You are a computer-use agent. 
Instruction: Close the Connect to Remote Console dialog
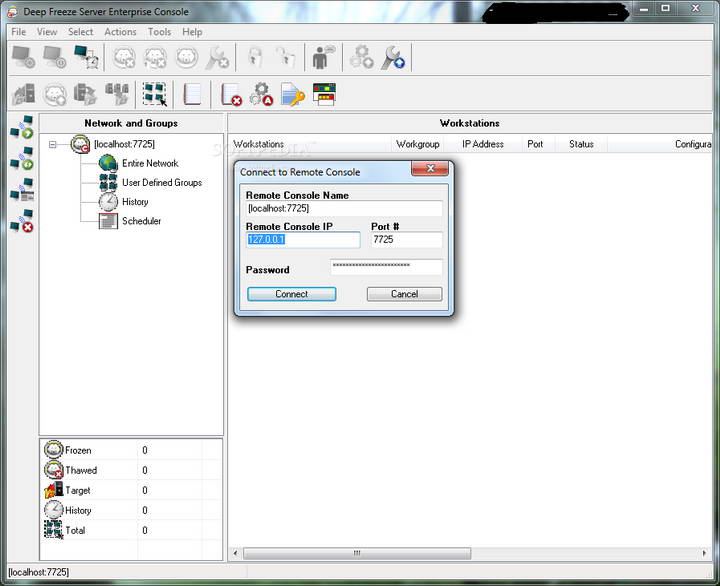(x=430, y=169)
